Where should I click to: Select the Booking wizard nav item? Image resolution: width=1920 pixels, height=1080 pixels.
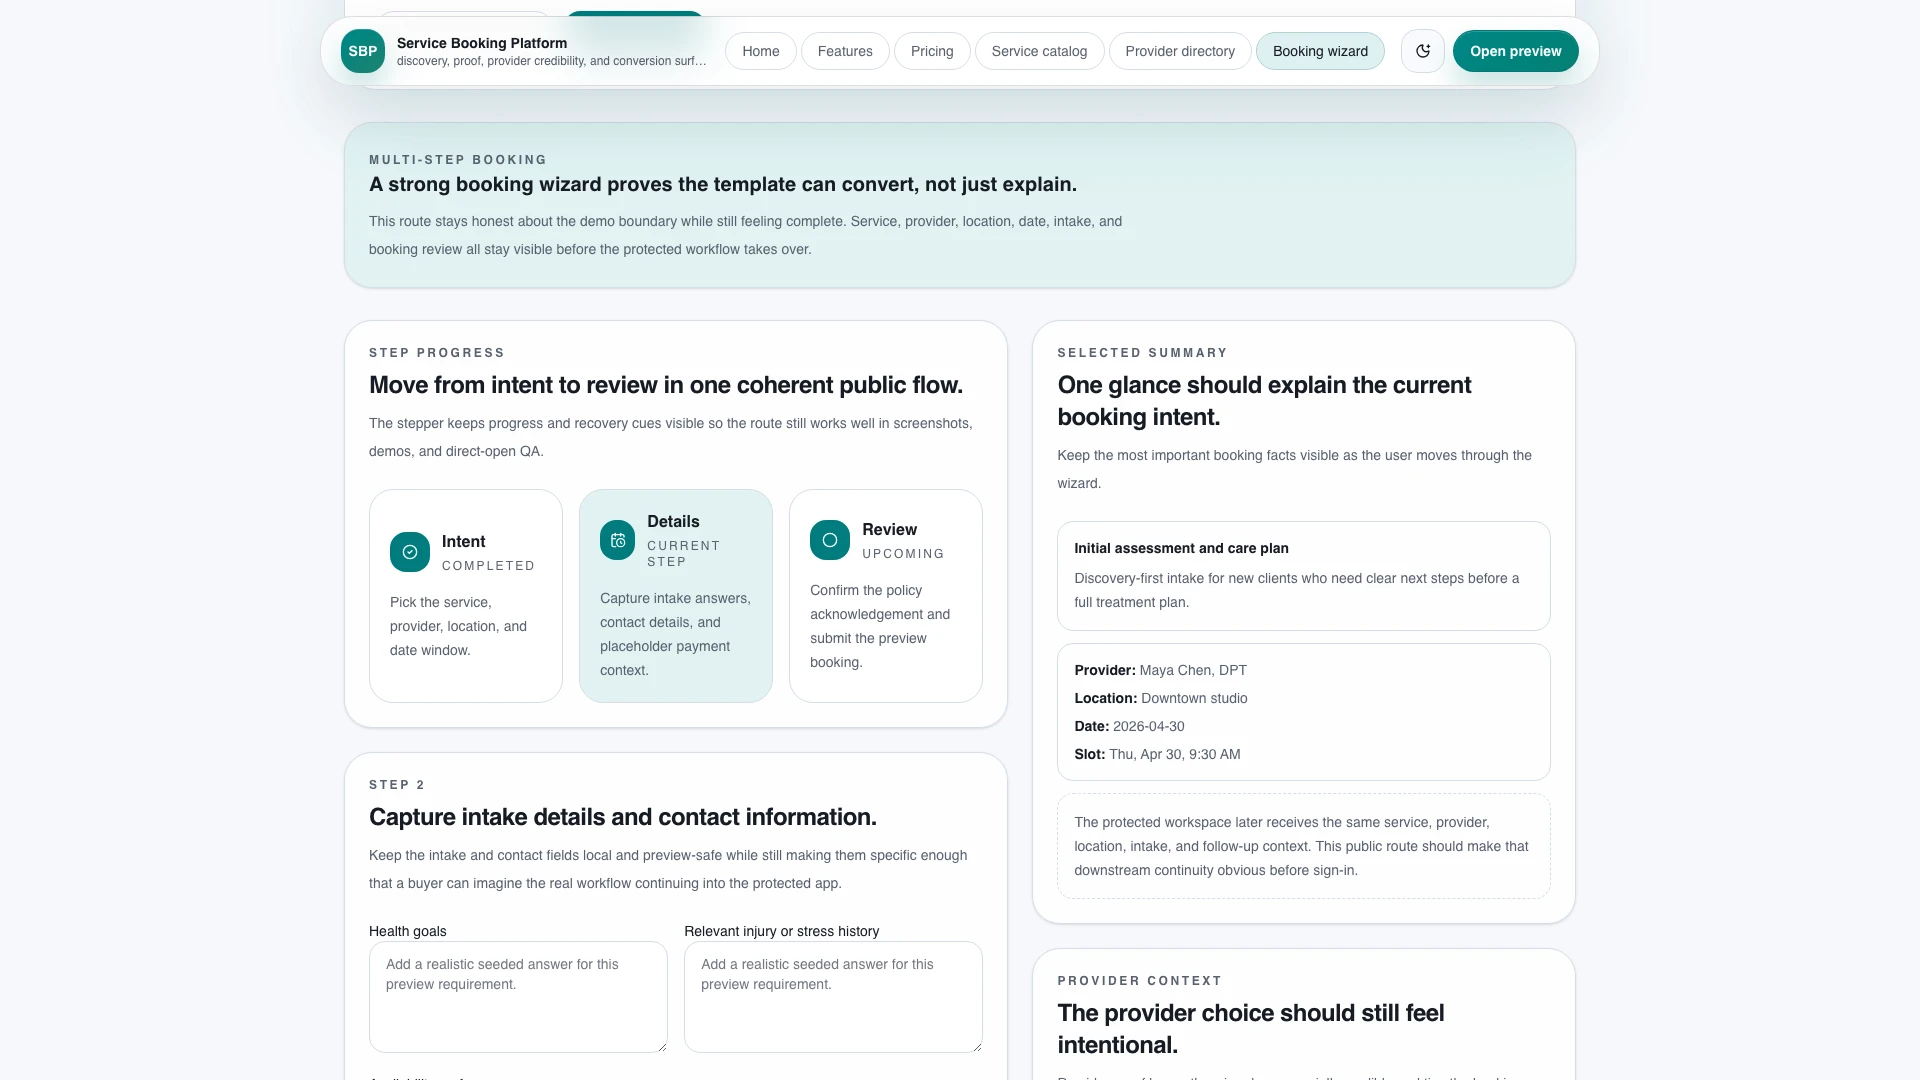(1320, 51)
